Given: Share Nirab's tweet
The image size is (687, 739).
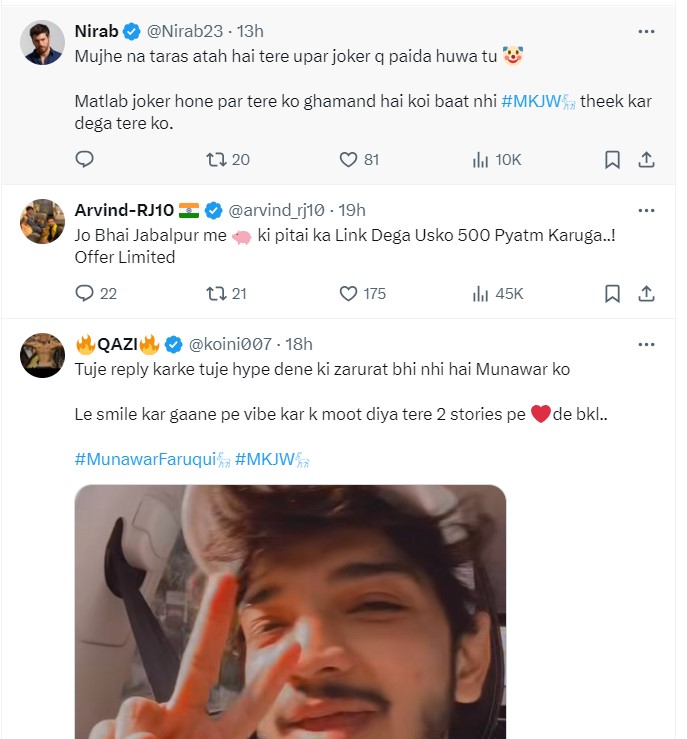Looking at the screenshot, I should (646, 159).
